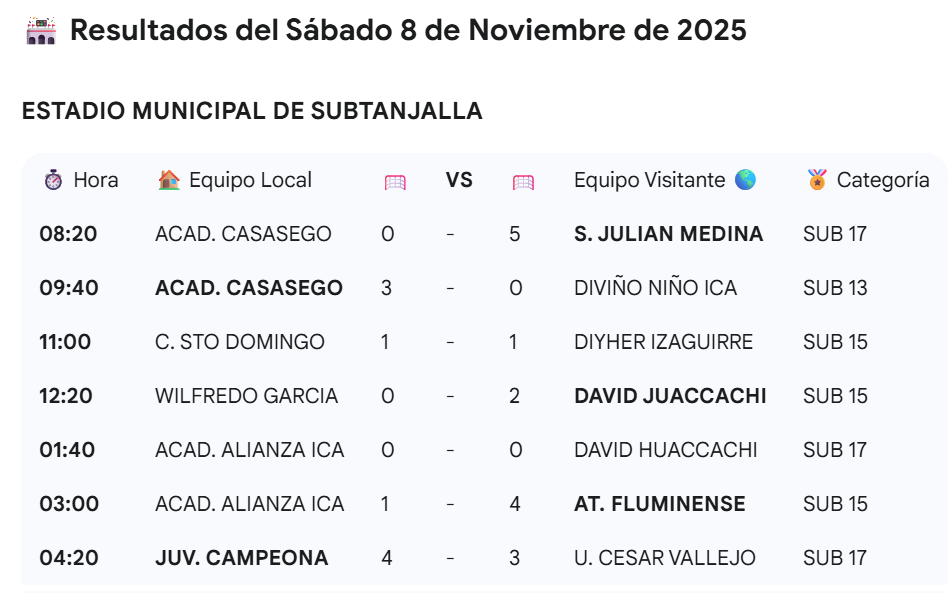Click the ESTADIO MUNICIPAL DE SUBTANJALLA heading

[x=253, y=111]
